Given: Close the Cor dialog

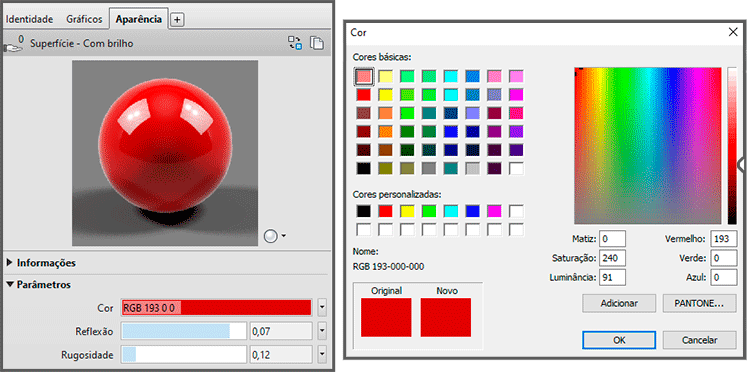Looking at the screenshot, I should 733,32.
